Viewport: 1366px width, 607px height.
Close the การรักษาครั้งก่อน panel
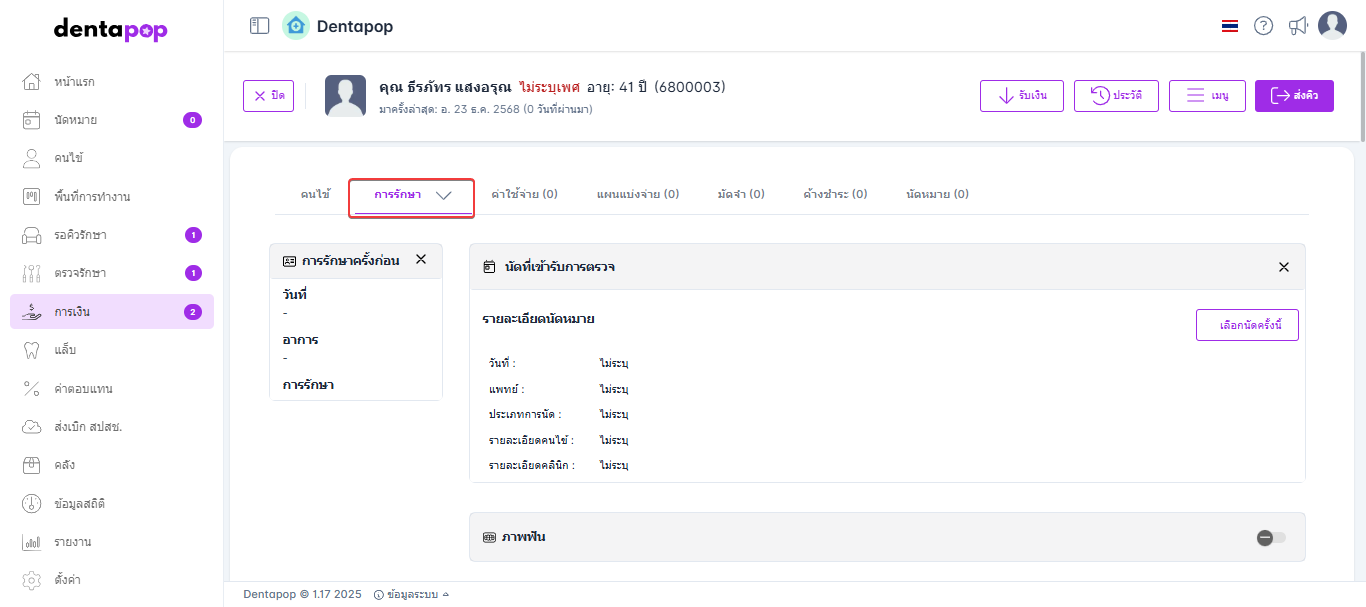tap(421, 260)
